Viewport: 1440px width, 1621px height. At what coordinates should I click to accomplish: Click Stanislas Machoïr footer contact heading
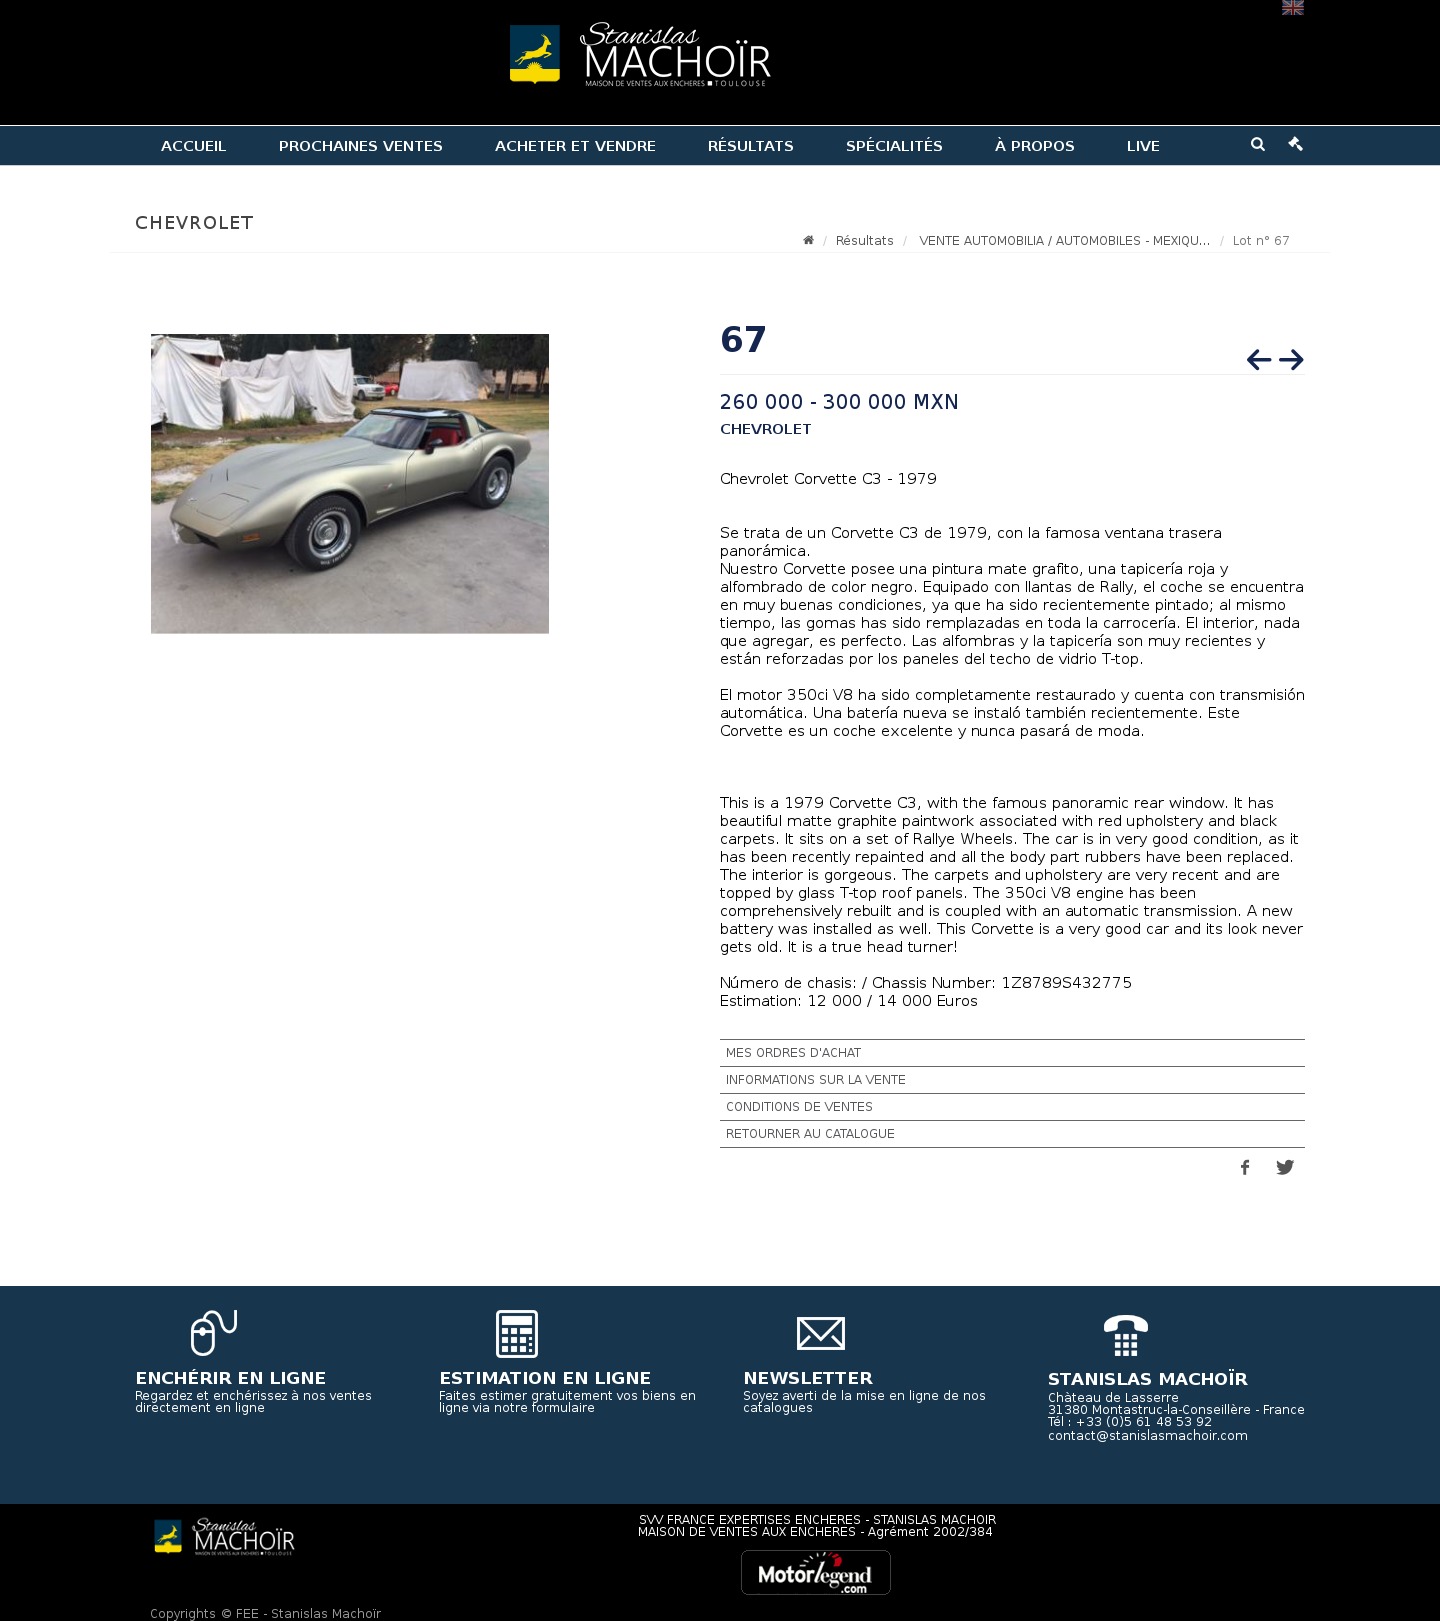[1148, 1379]
